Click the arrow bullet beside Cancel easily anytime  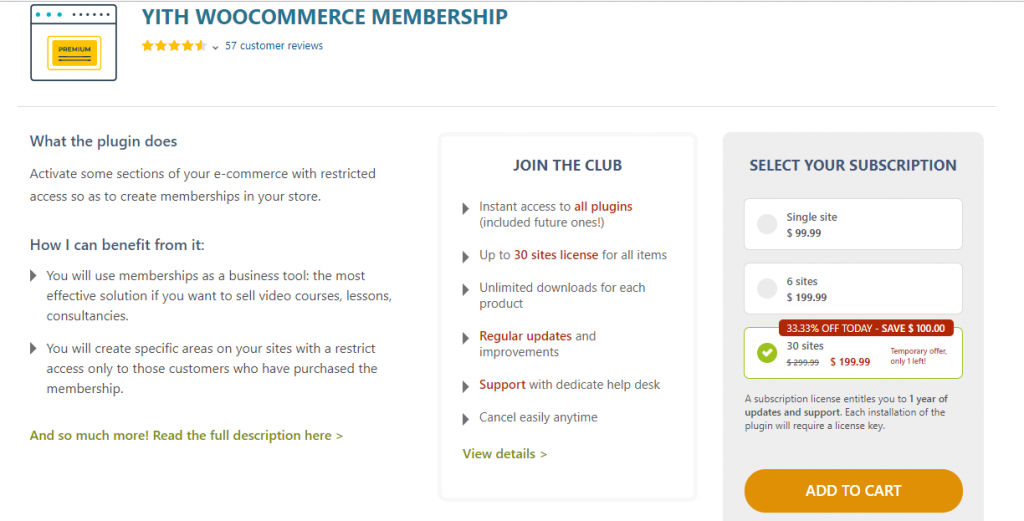pos(466,419)
